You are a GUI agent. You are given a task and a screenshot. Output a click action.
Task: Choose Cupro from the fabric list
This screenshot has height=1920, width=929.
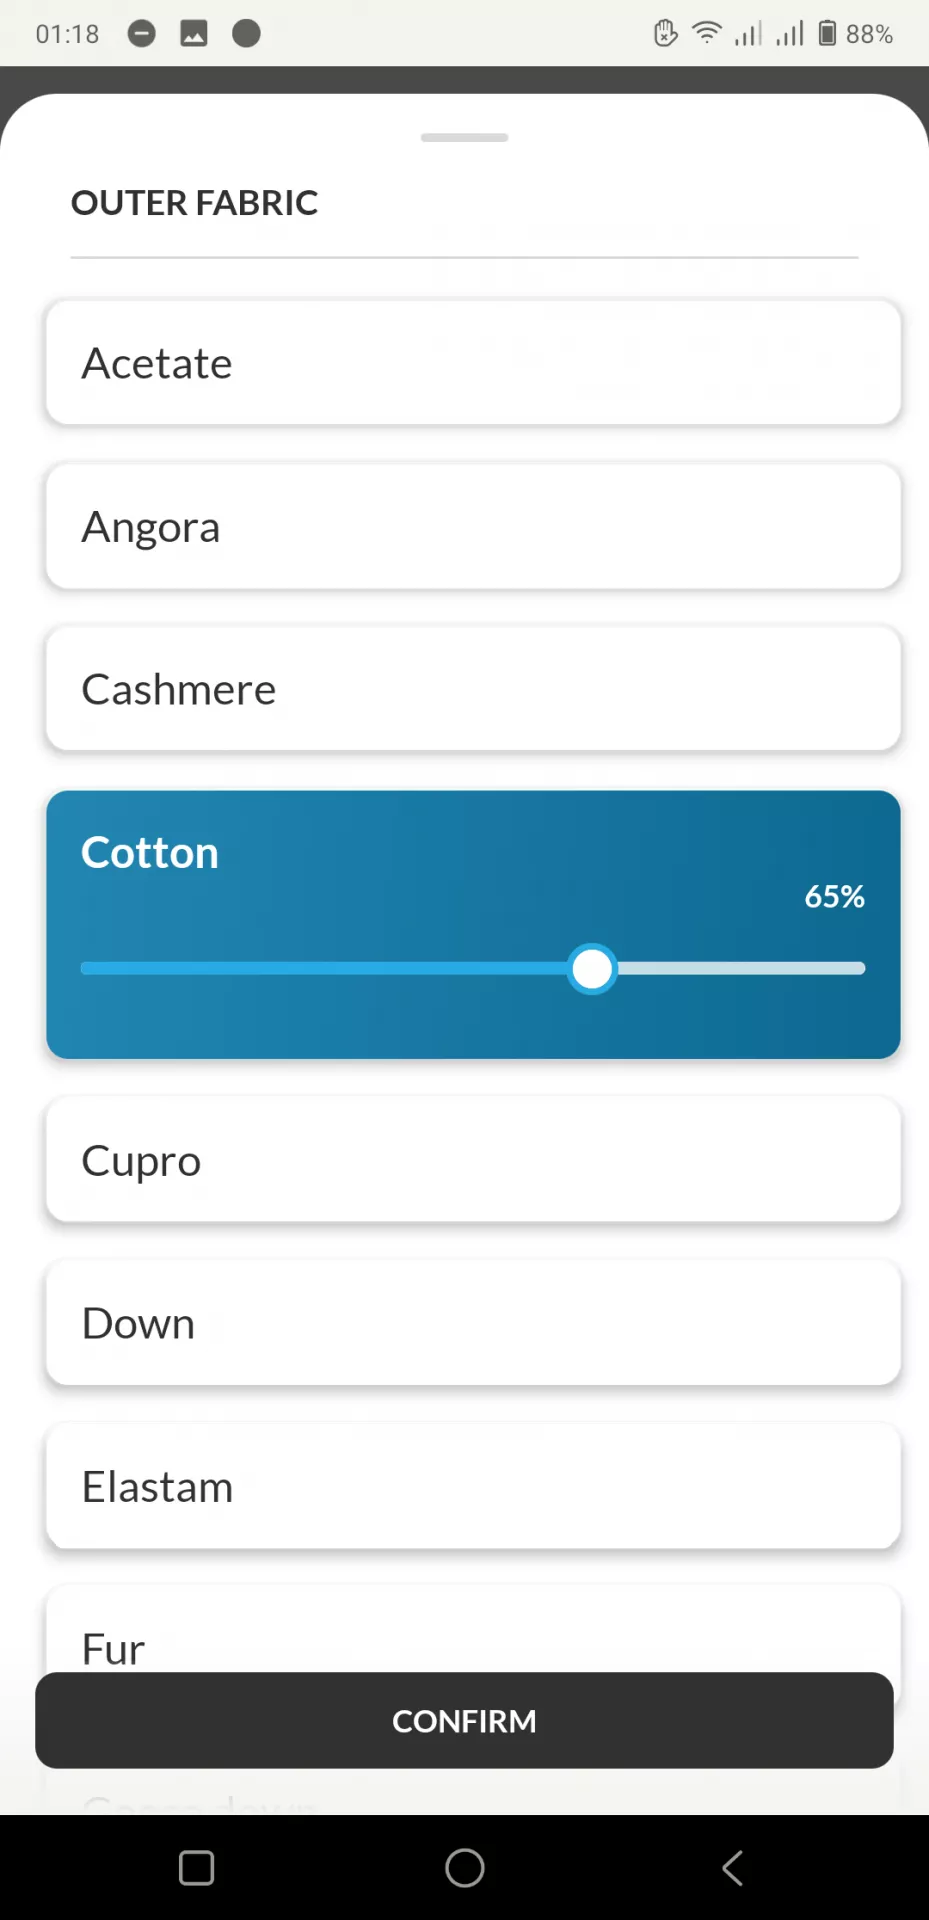point(473,1160)
